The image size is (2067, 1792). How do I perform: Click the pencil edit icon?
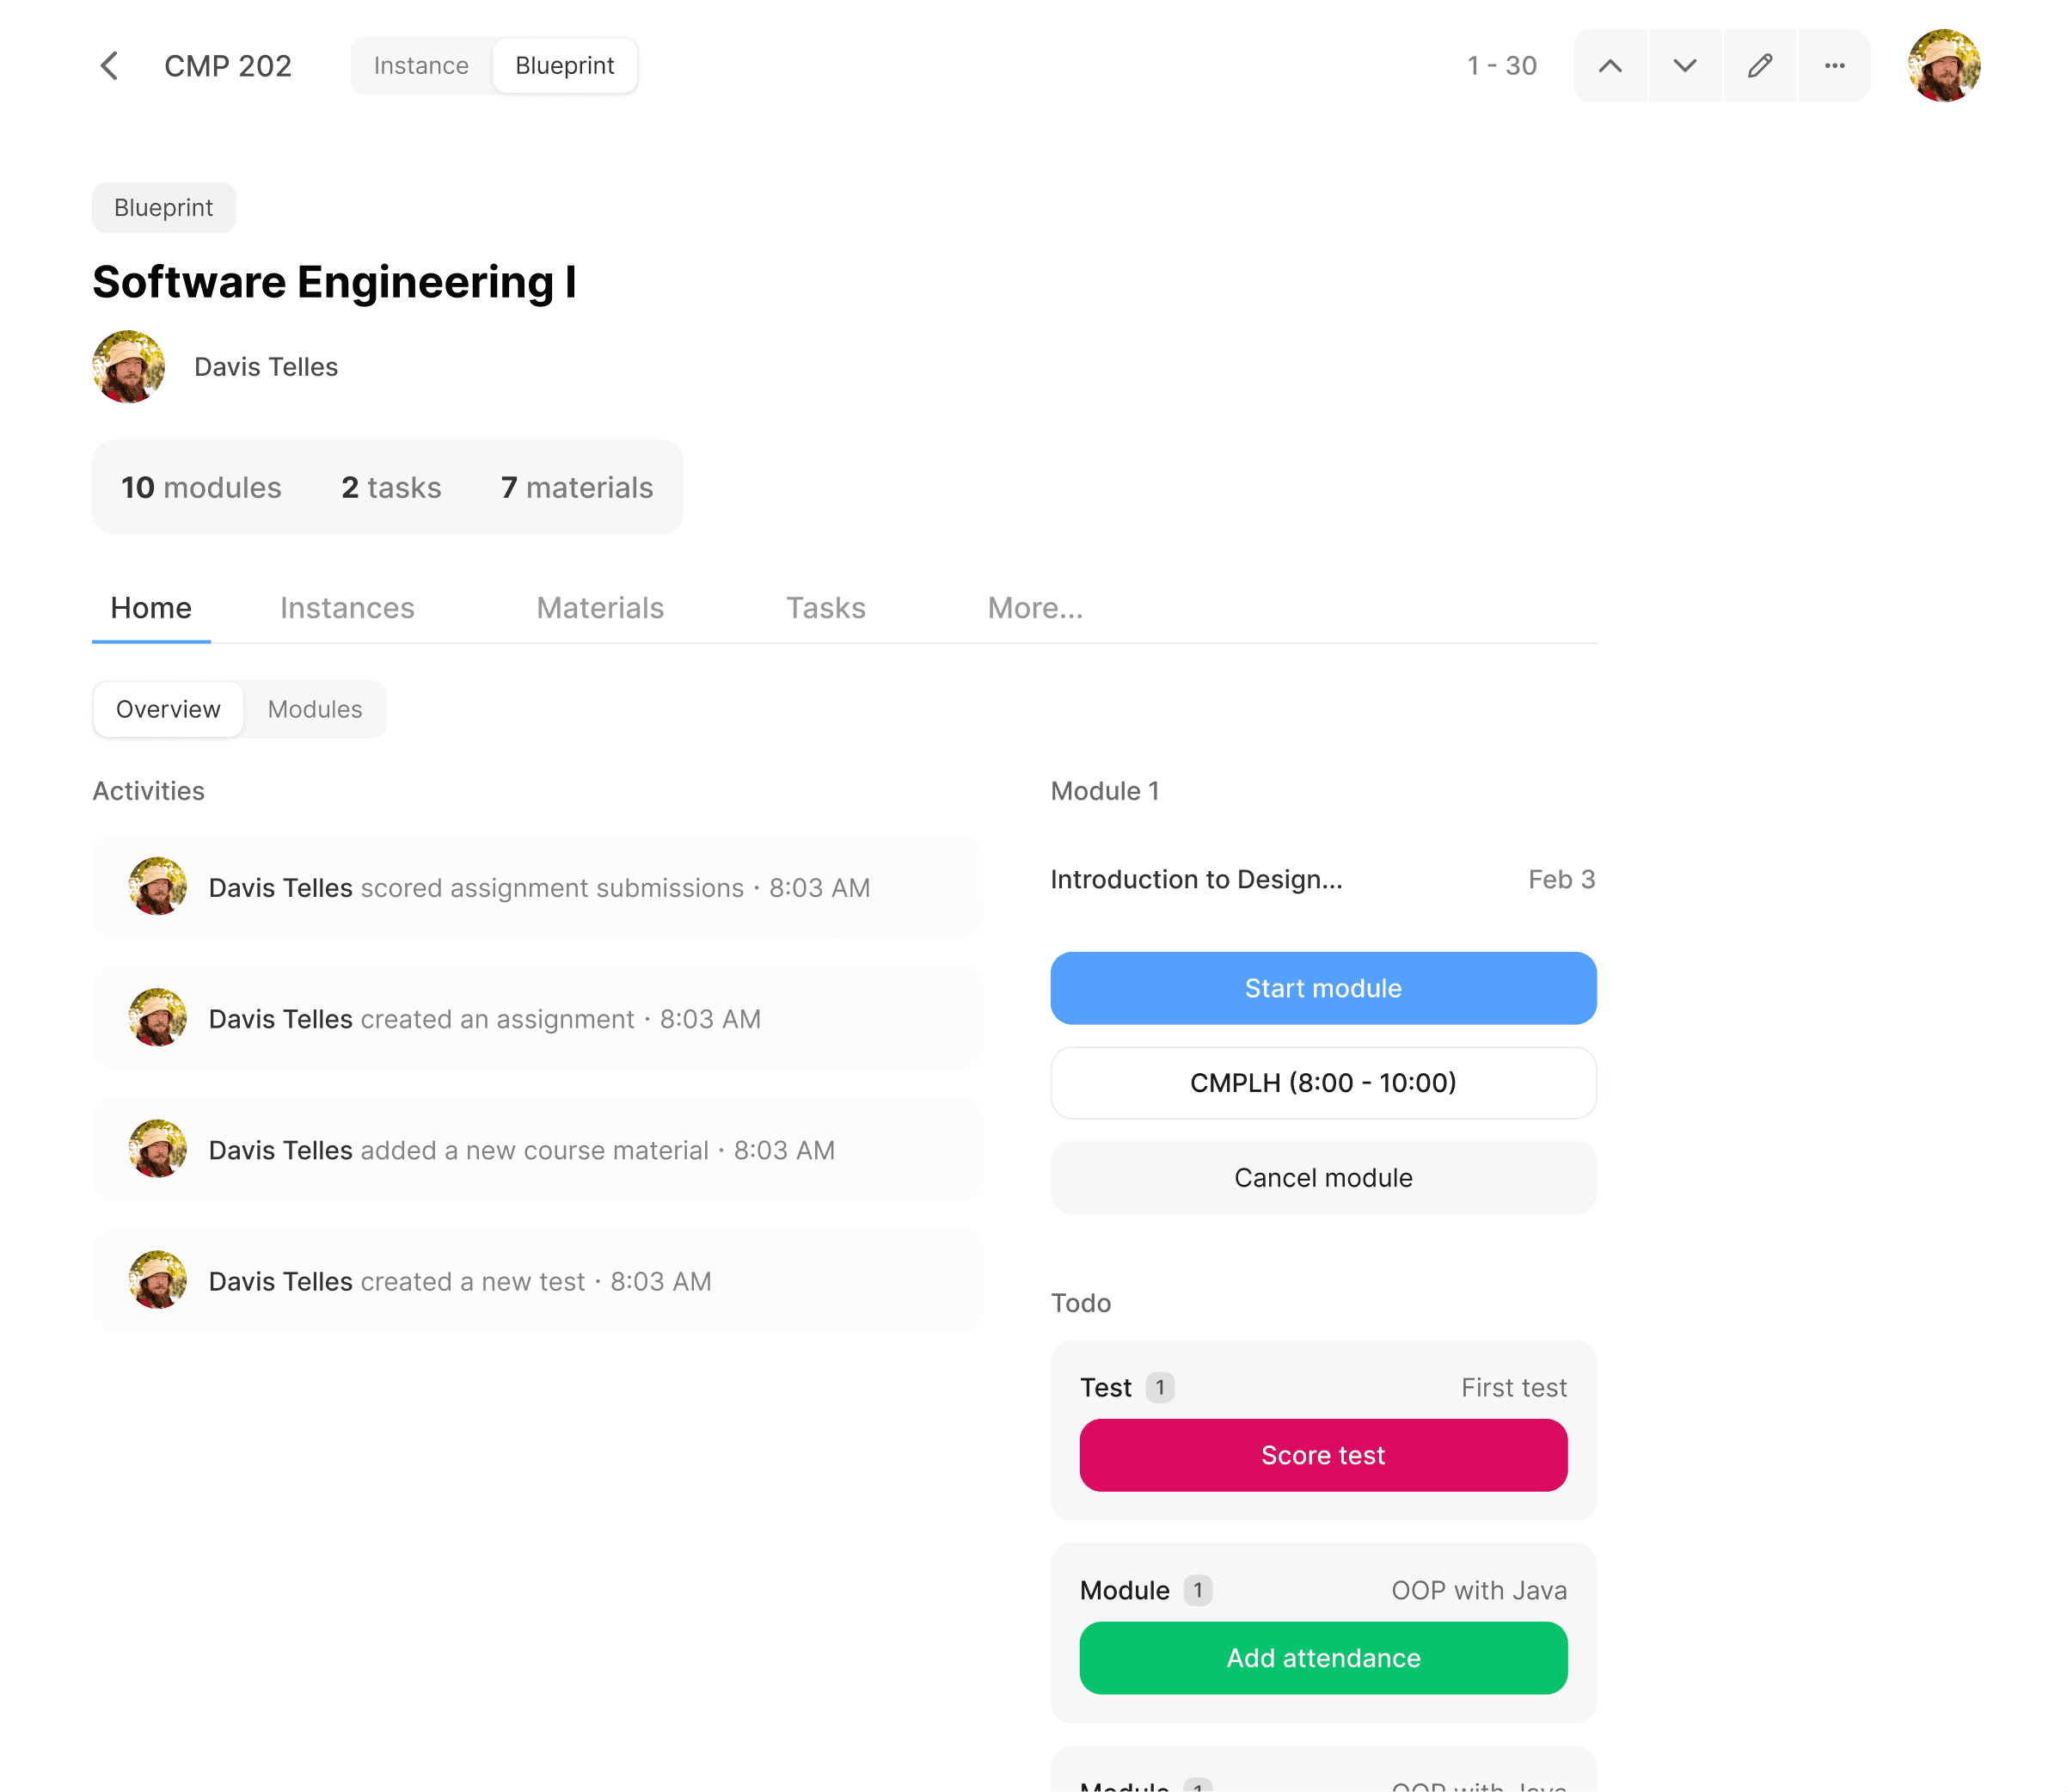1760,66
